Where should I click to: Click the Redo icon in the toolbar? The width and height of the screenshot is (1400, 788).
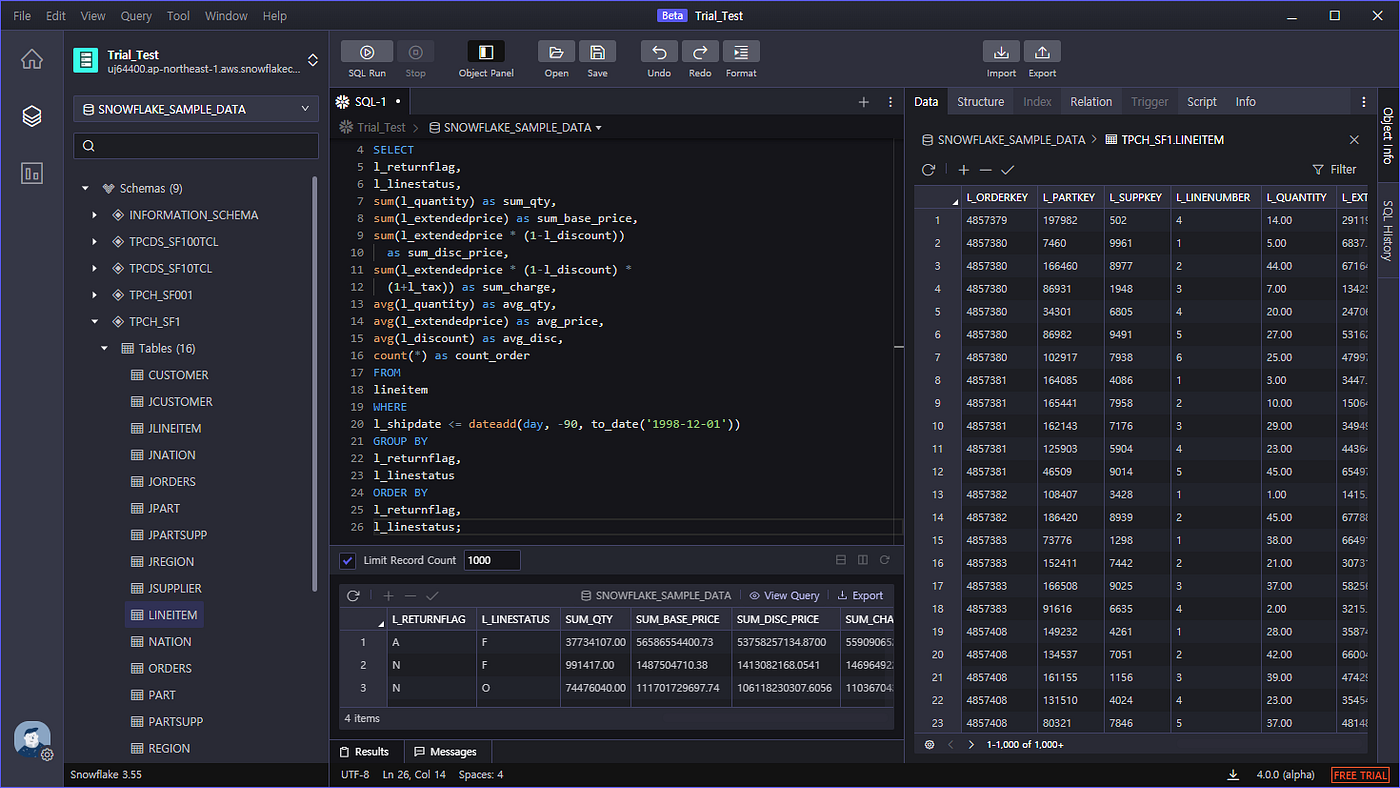[x=699, y=51]
